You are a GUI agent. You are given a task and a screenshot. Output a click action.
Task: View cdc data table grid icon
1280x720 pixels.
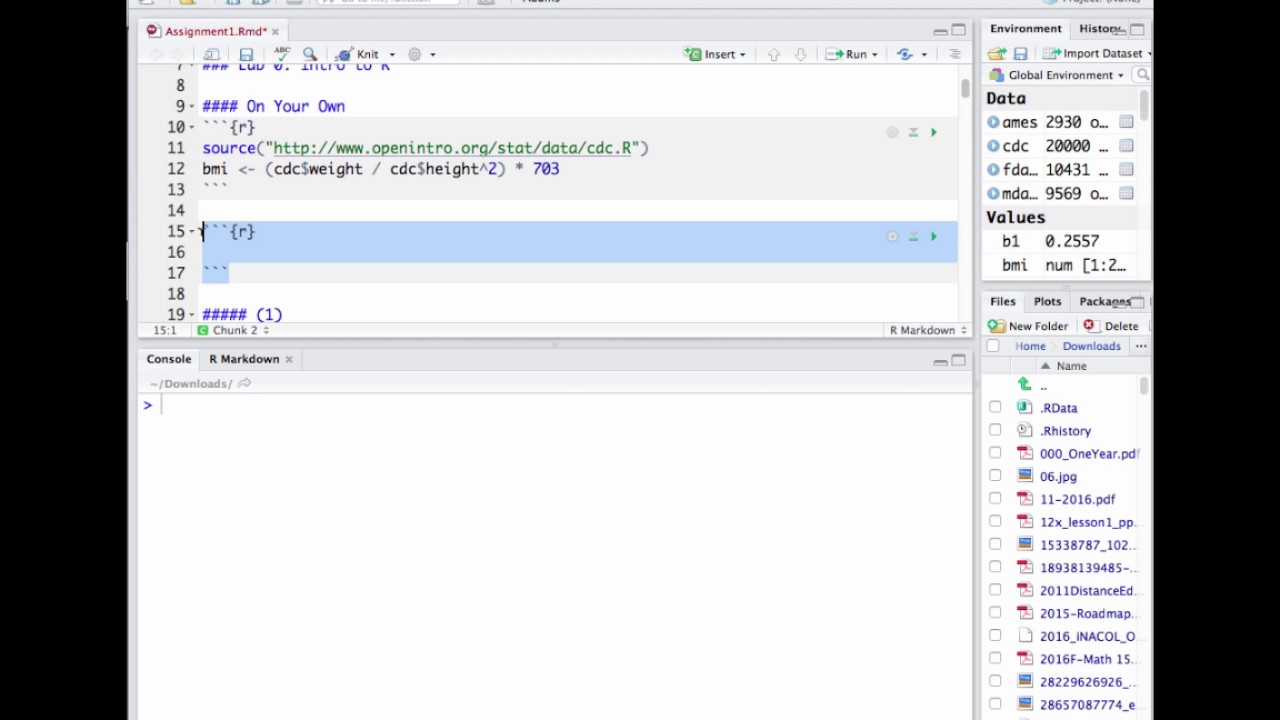(x=1126, y=146)
